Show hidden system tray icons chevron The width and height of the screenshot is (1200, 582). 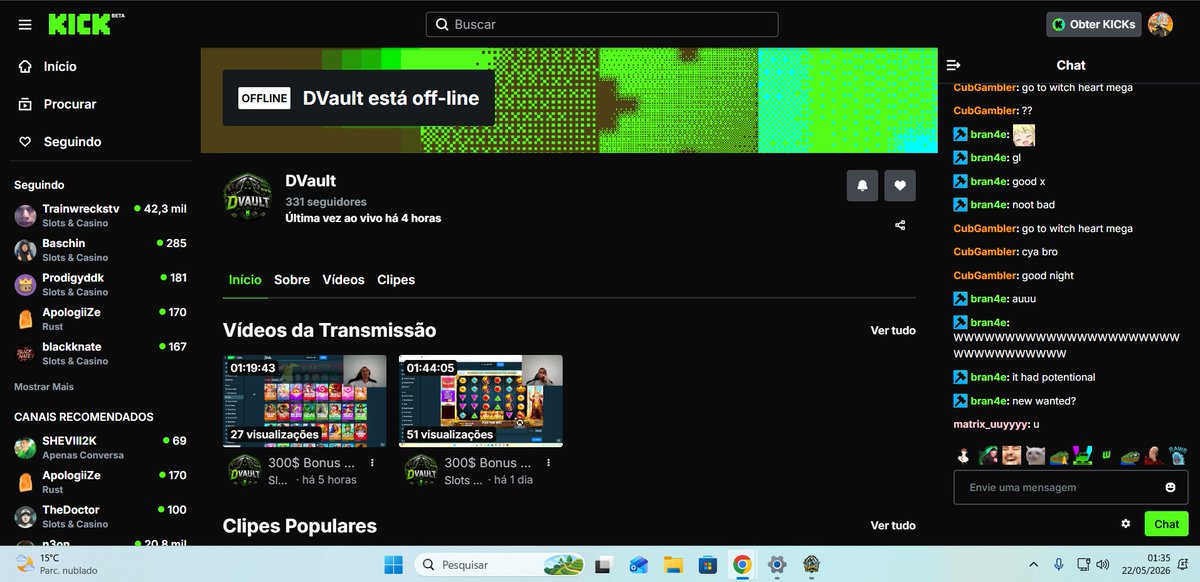click(x=1033, y=565)
